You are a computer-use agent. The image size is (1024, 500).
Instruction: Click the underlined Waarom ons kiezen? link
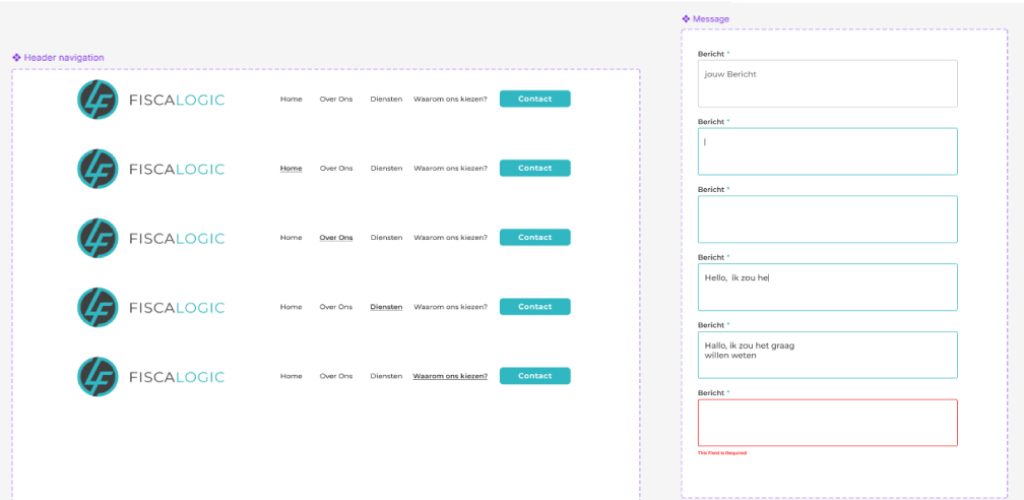point(450,376)
